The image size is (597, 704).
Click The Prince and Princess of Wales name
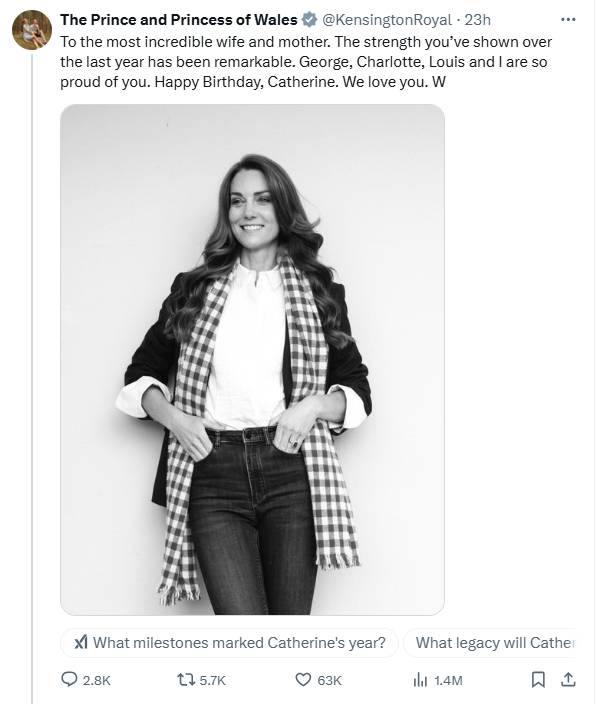[179, 20]
